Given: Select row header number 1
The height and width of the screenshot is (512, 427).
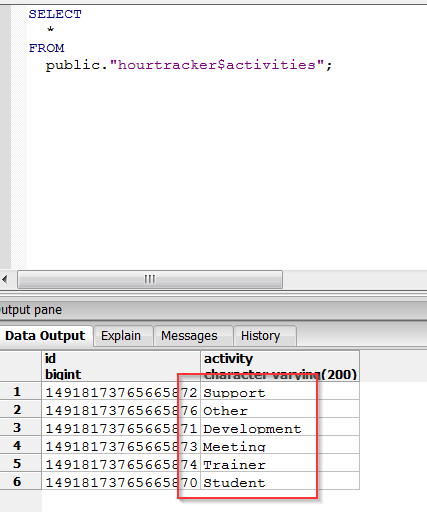Looking at the screenshot, I should (x=21, y=391).
